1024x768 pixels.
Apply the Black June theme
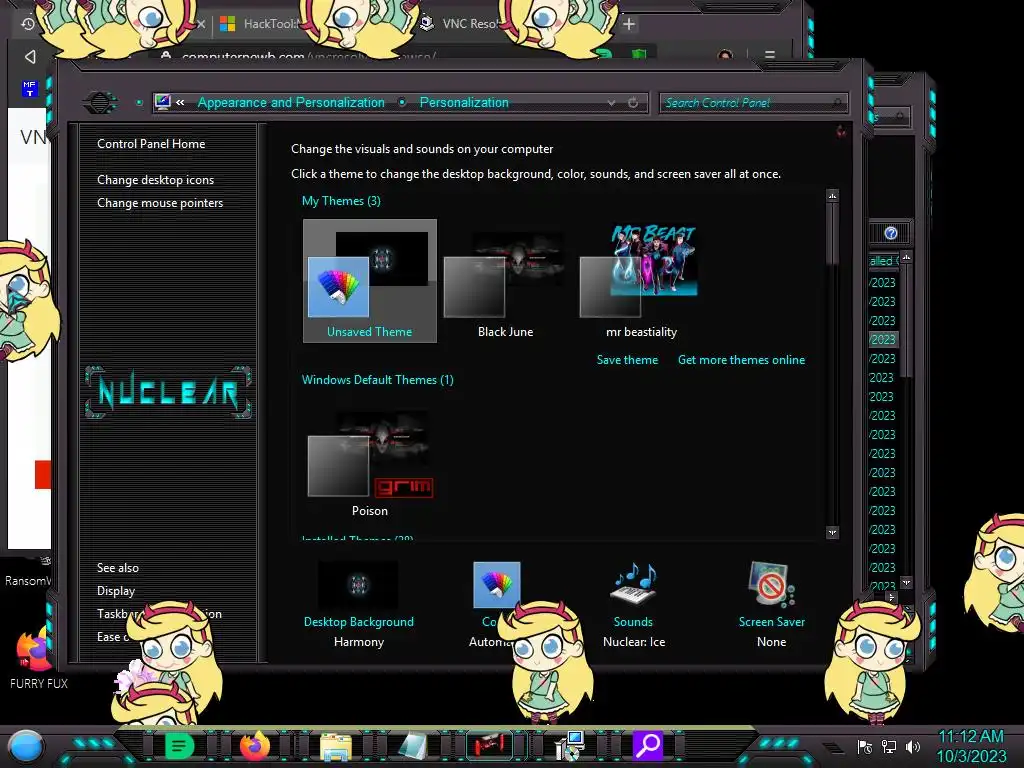click(505, 280)
